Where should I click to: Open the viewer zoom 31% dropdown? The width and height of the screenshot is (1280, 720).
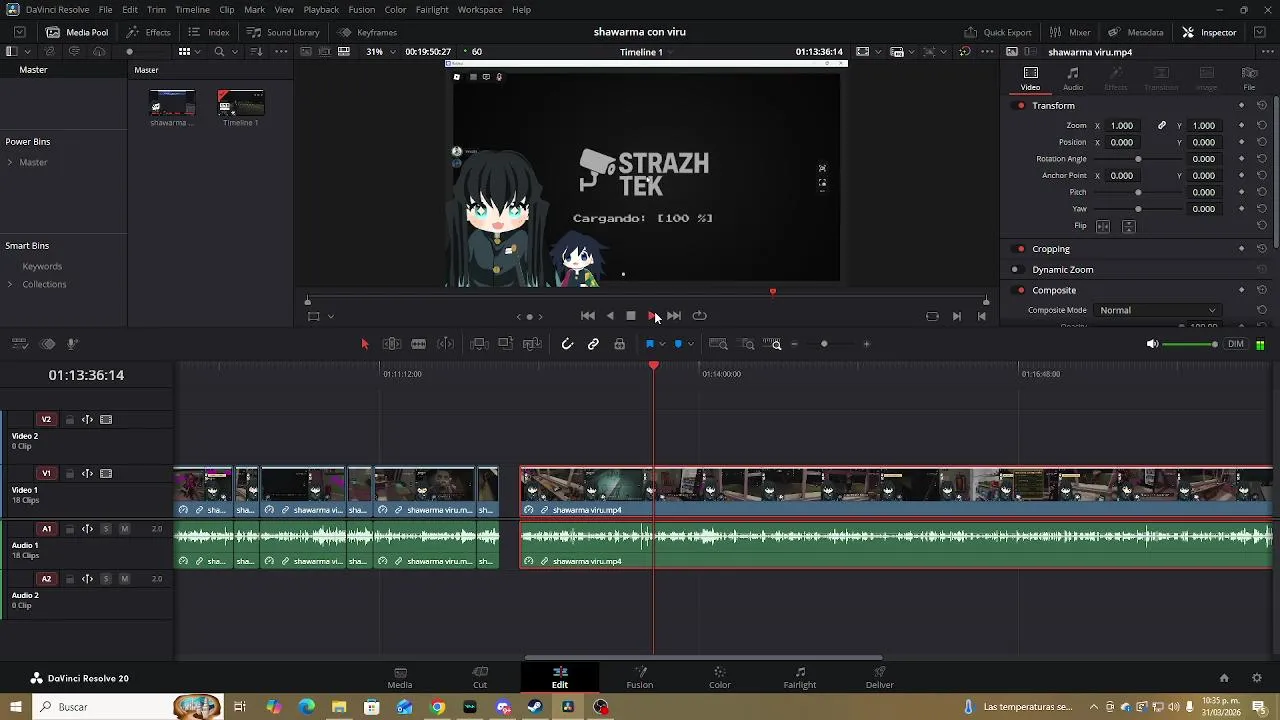click(379, 51)
